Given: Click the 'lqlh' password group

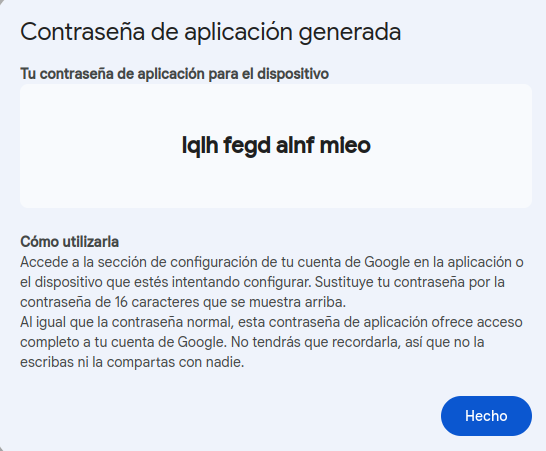Looking at the screenshot, I should [x=200, y=145].
